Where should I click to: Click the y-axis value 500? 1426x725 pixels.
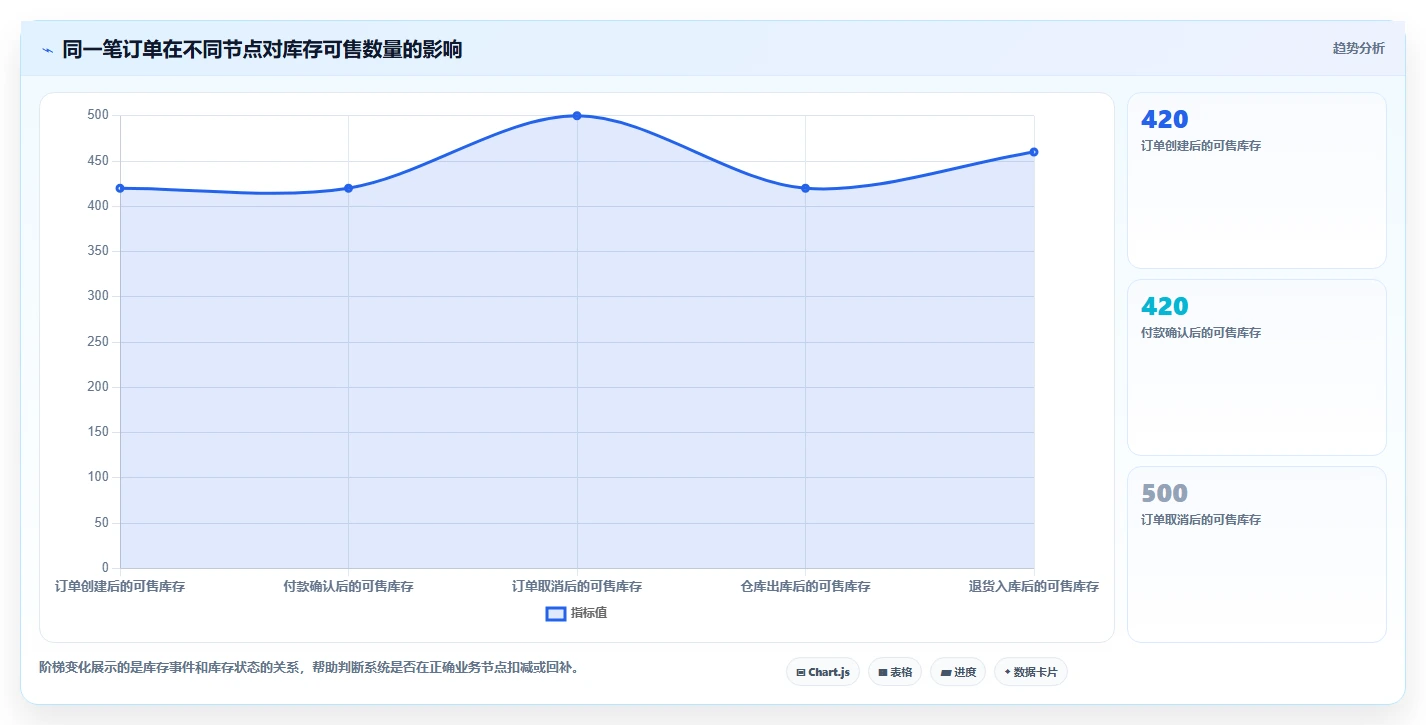click(97, 115)
